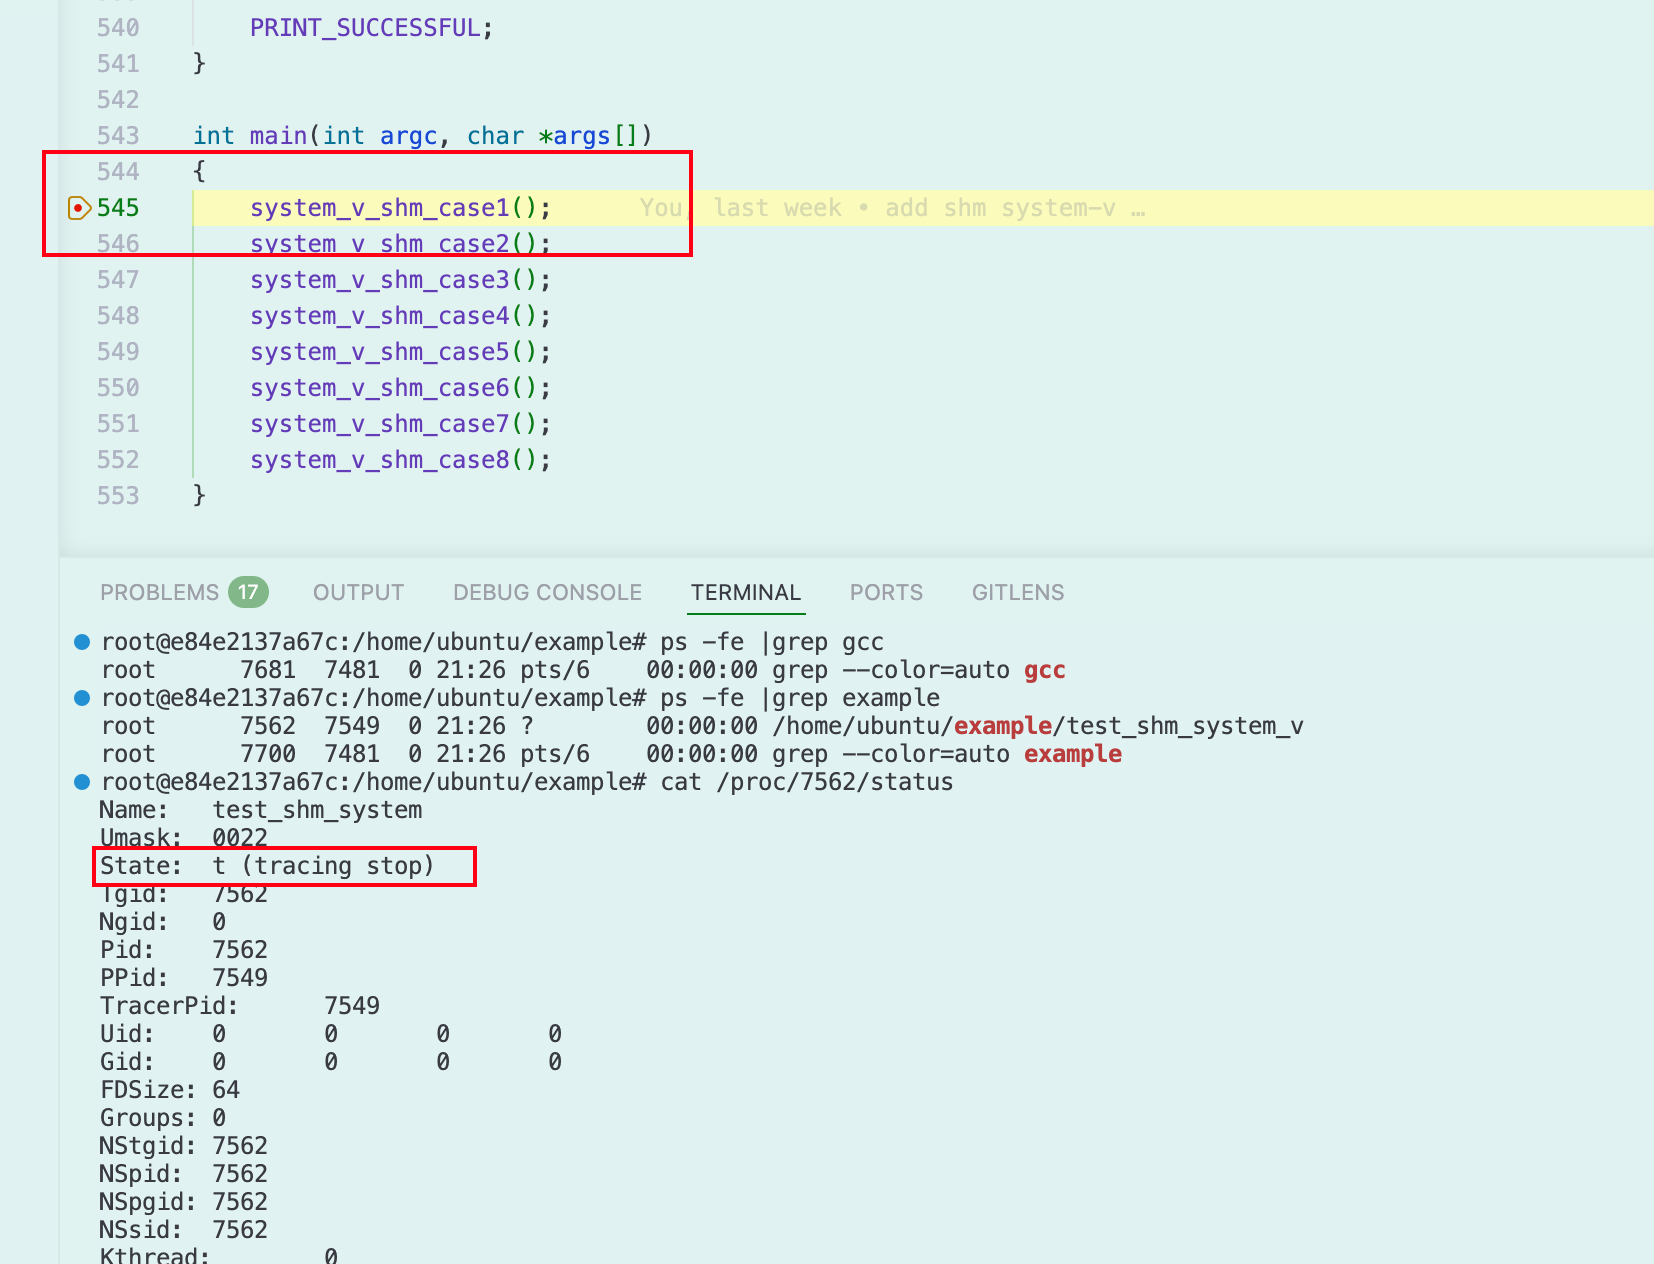The image size is (1654, 1264).
Task: Open the PORTS tab
Action: pos(886,592)
